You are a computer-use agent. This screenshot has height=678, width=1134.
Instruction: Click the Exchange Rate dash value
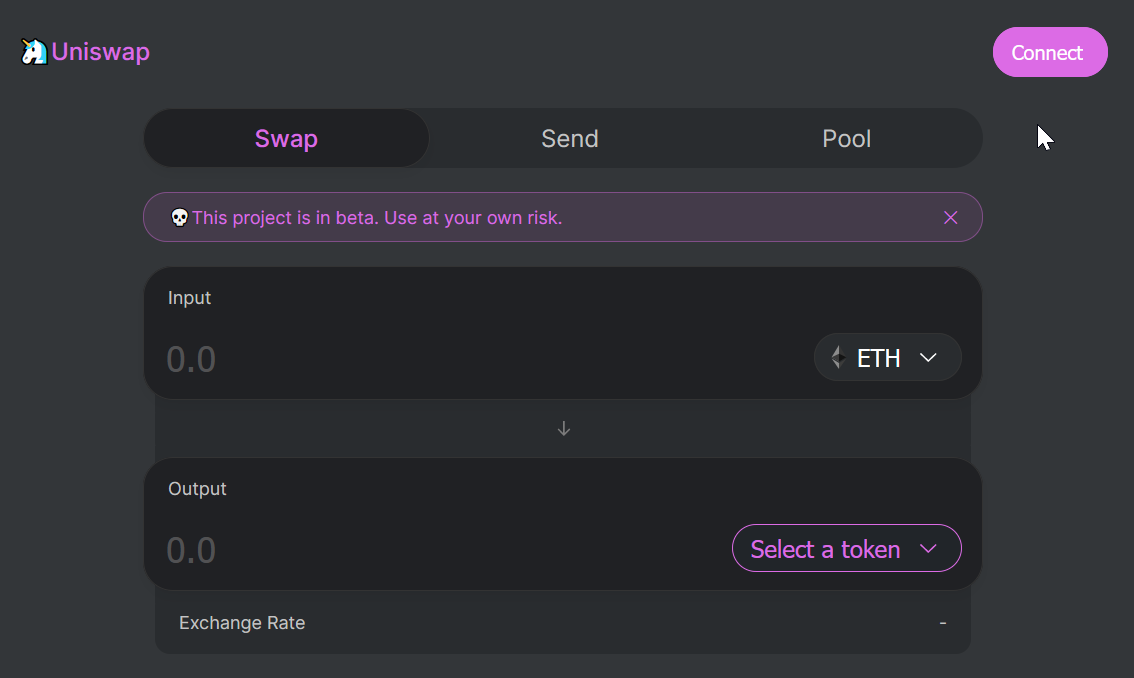click(942, 623)
